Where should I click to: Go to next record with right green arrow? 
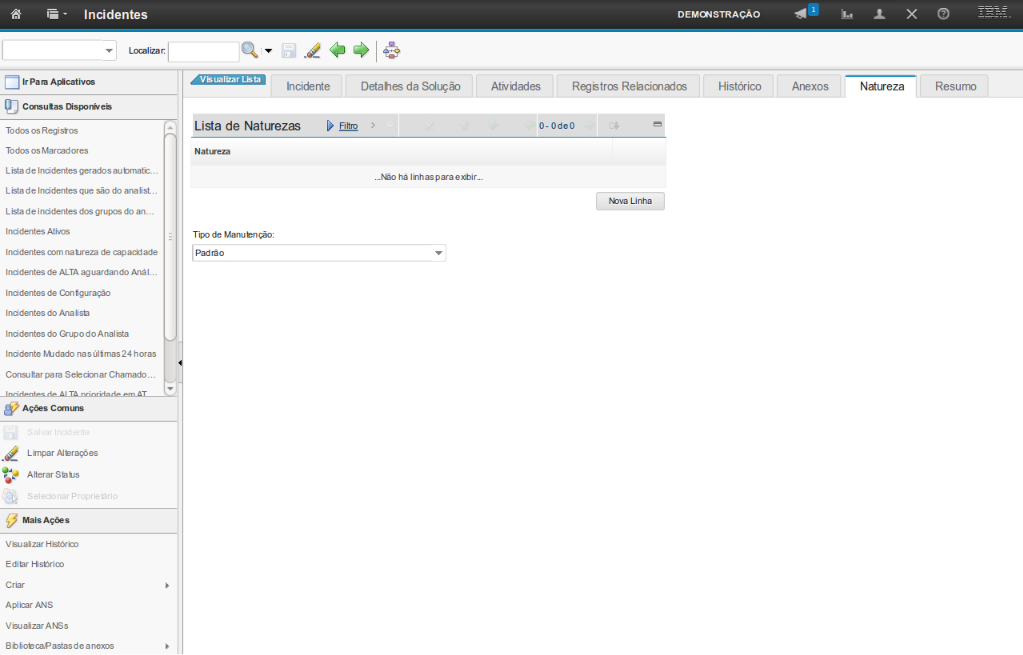361,50
